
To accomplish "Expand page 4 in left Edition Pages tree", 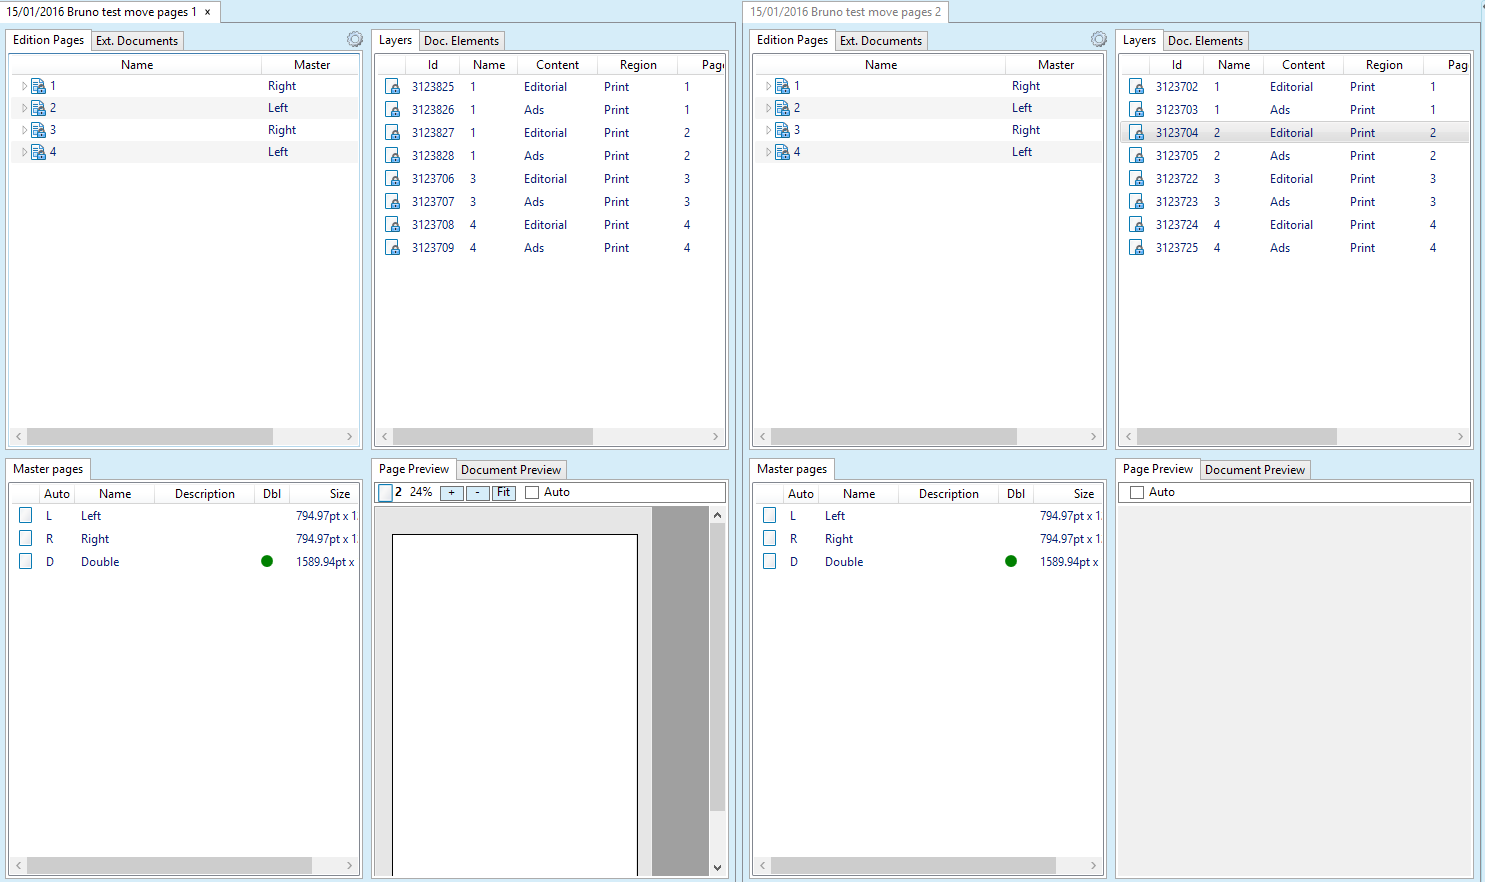I will coord(24,152).
